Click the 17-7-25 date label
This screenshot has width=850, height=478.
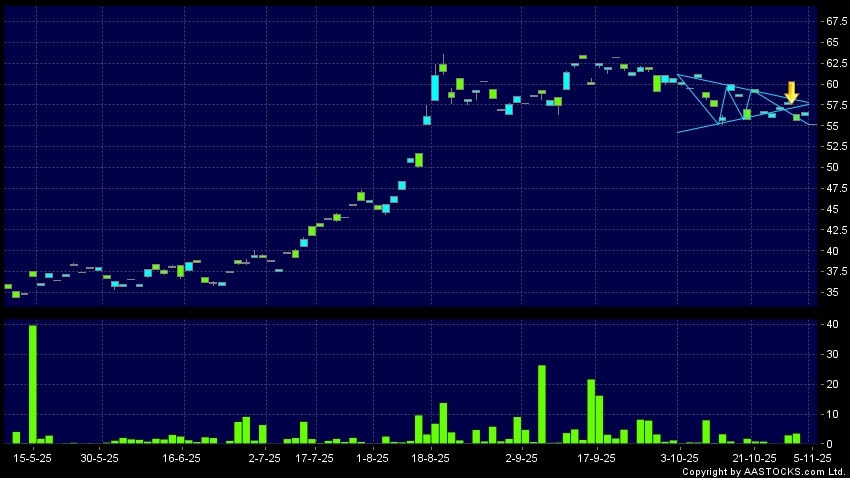click(314, 457)
